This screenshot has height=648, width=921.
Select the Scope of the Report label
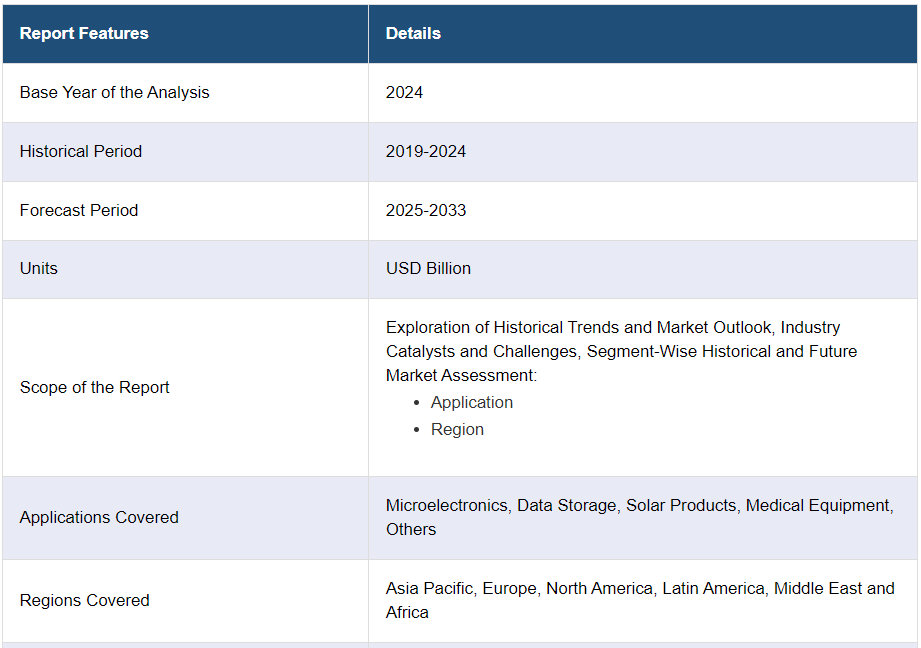coord(94,388)
